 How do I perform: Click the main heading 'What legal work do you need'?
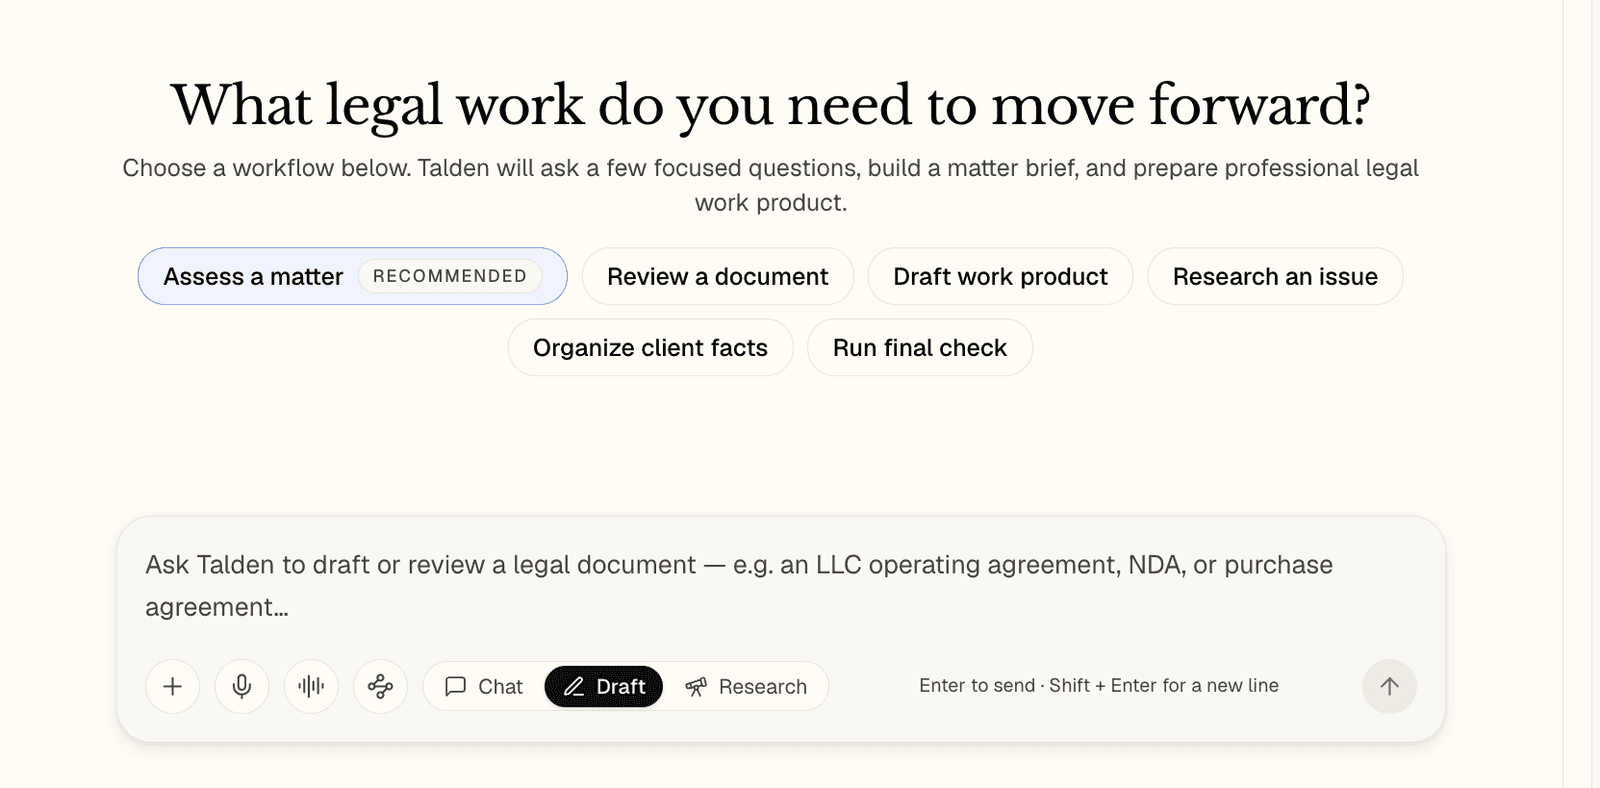[770, 105]
